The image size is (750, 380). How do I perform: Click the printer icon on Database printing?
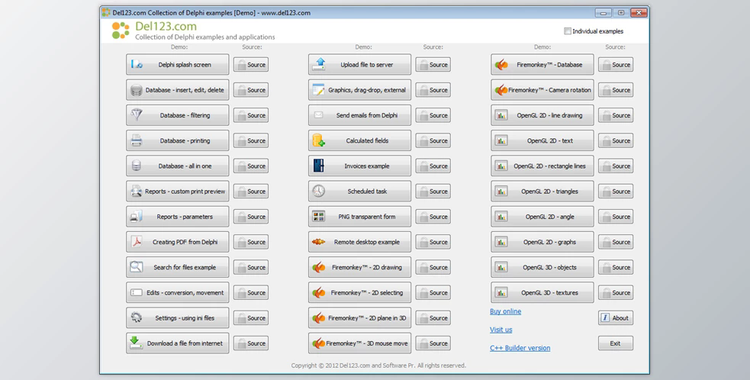tap(136, 140)
